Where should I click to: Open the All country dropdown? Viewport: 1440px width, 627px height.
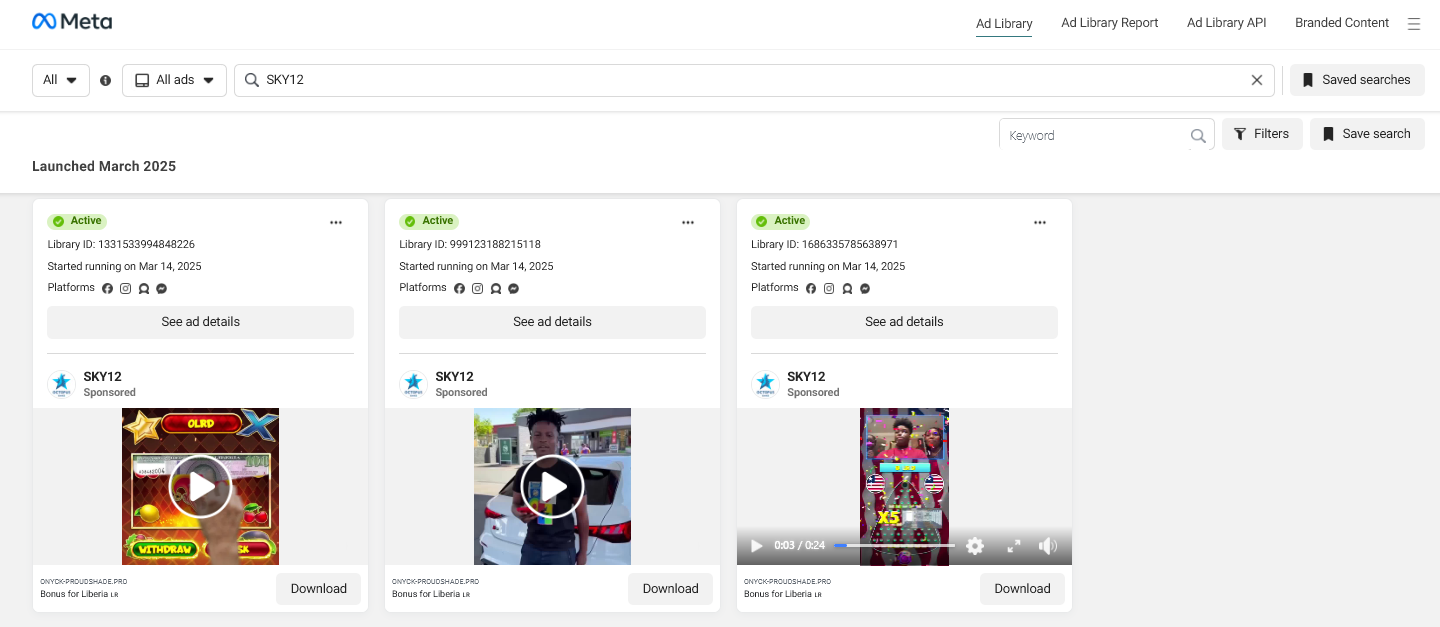(x=61, y=80)
